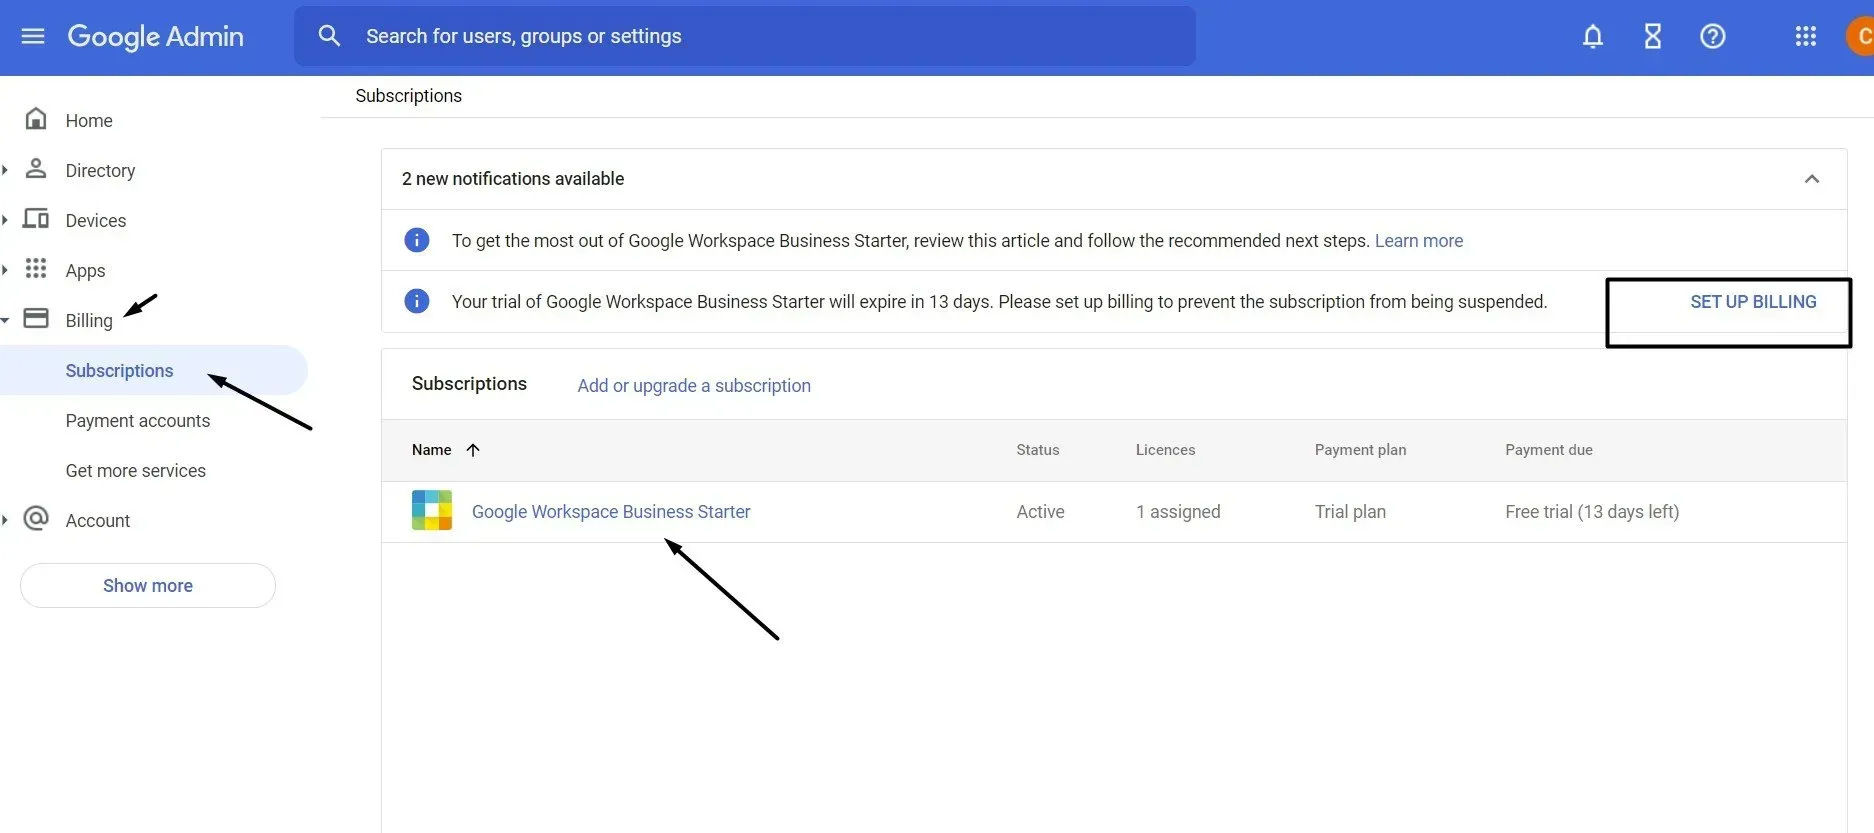
Task: Expand the Directory section arrow
Action: (5, 170)
